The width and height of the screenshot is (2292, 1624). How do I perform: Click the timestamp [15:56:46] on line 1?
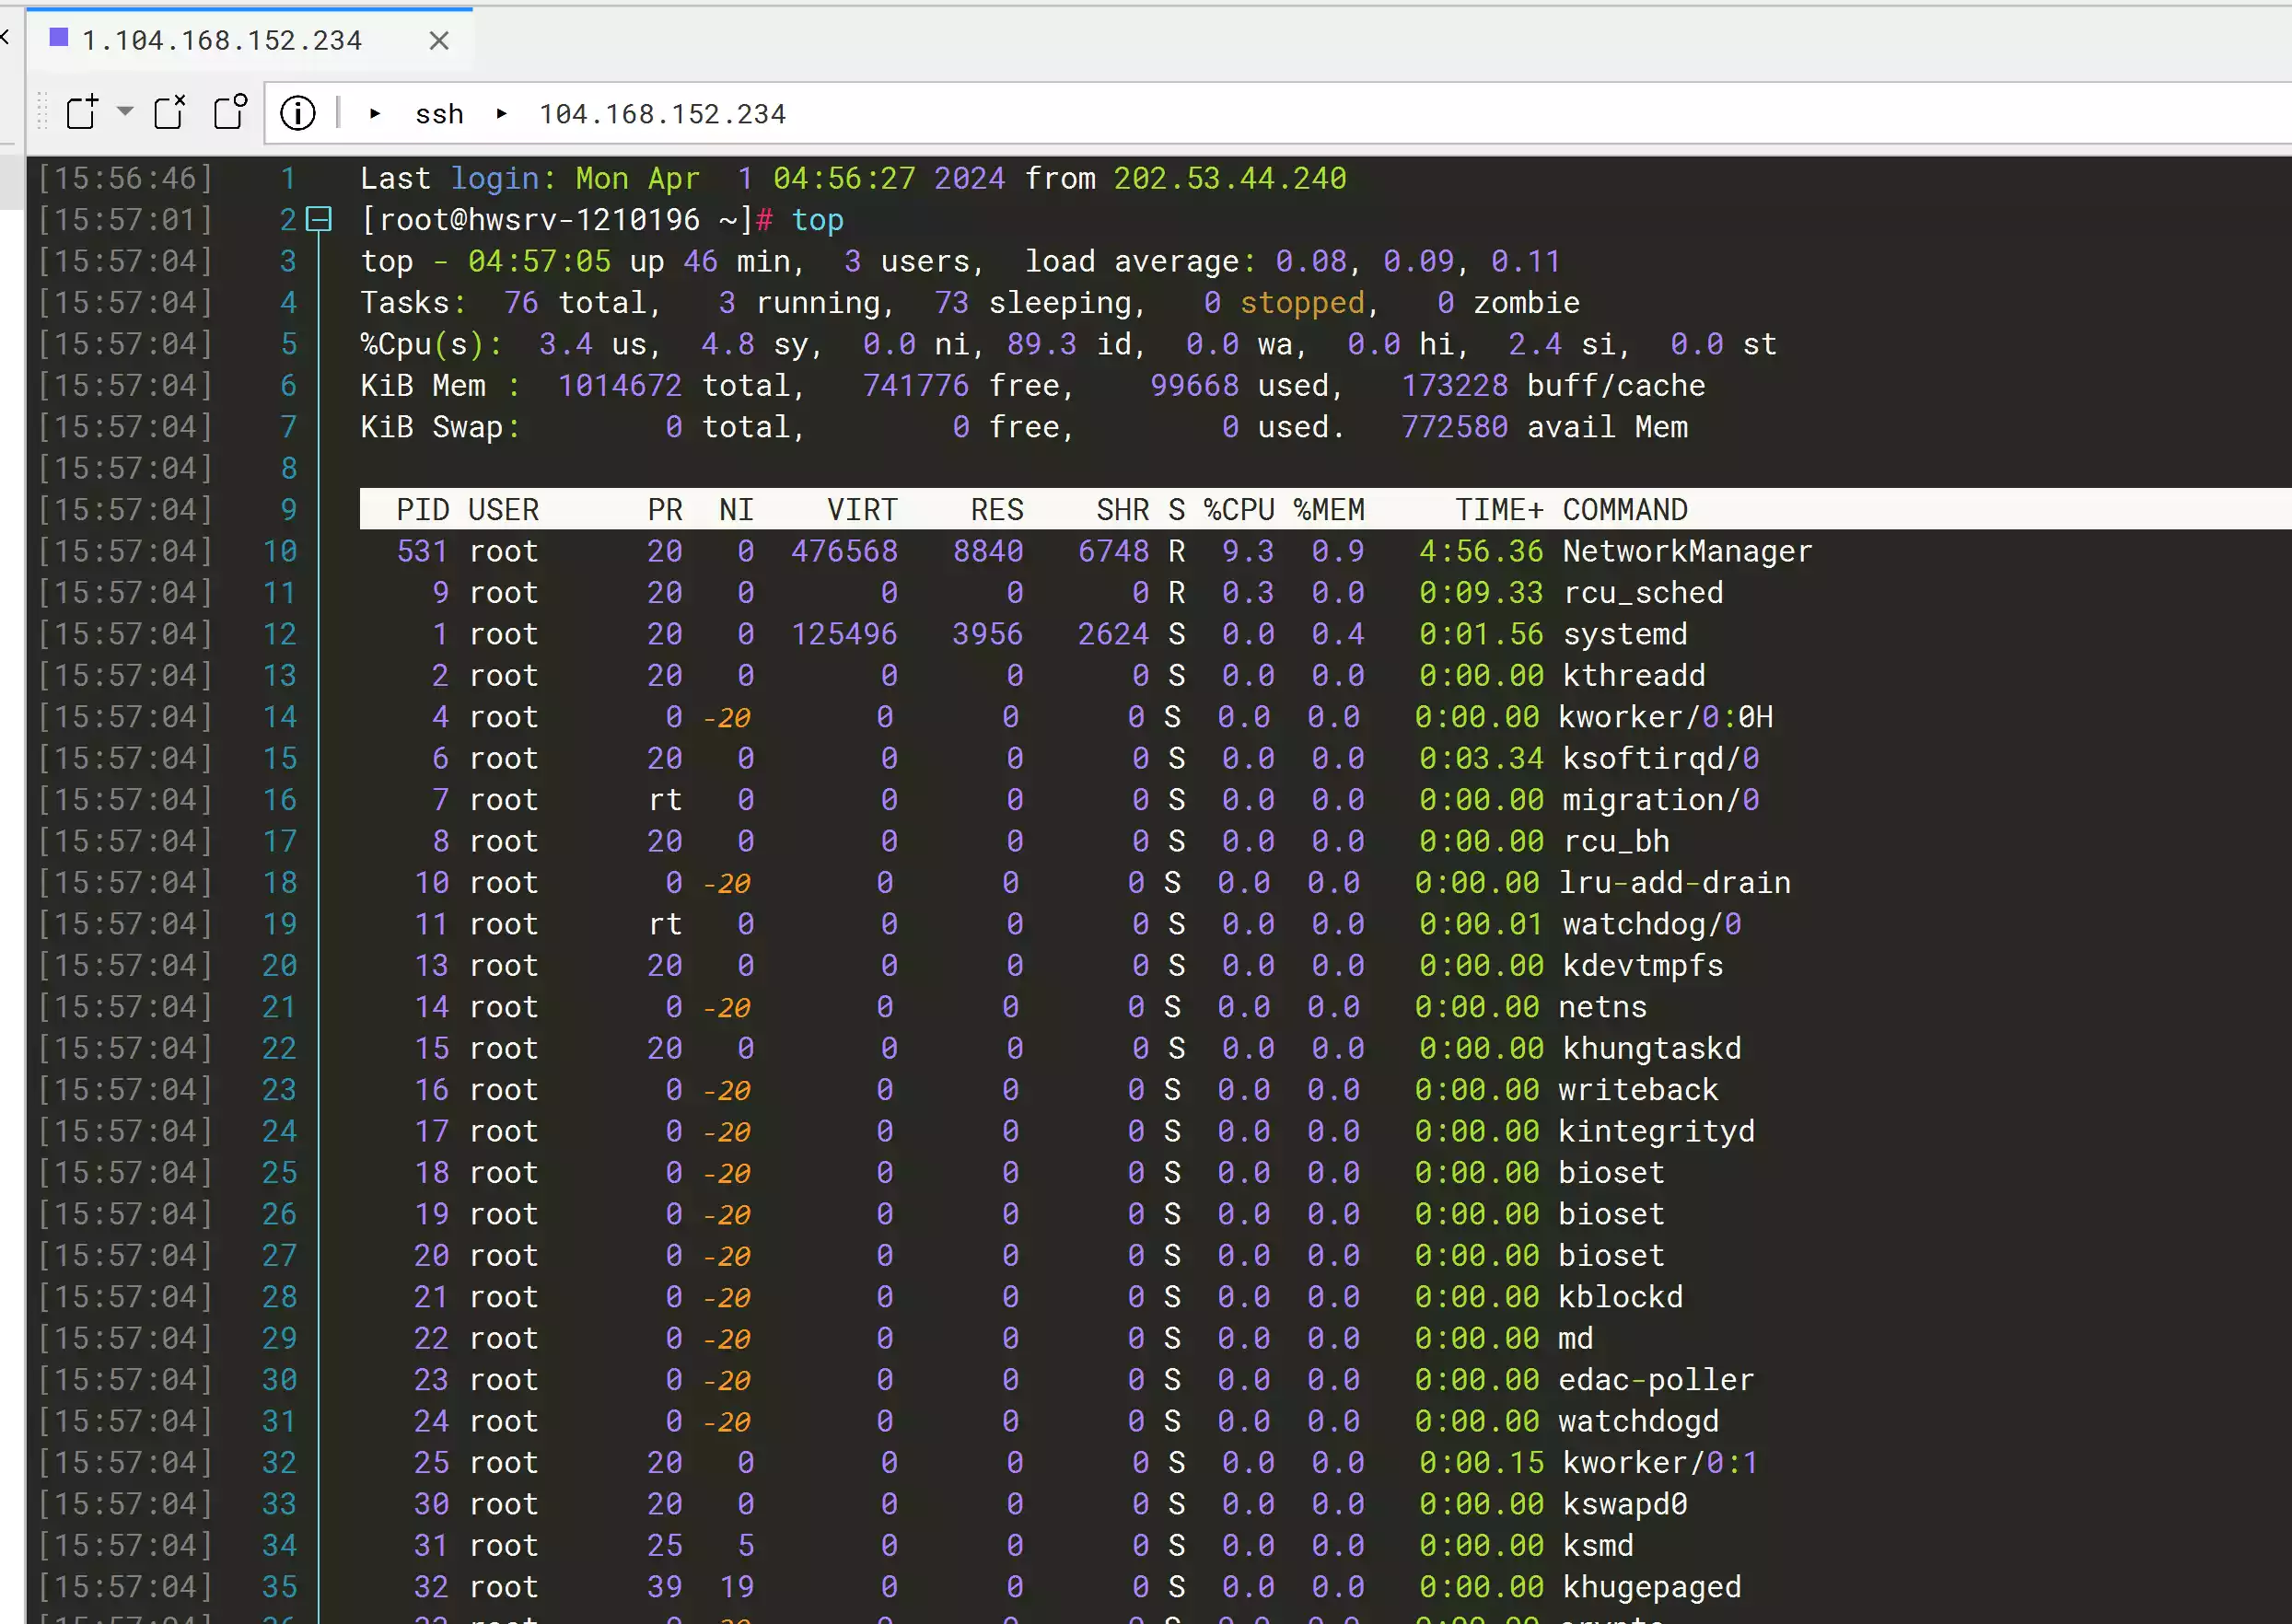(126, 179)
